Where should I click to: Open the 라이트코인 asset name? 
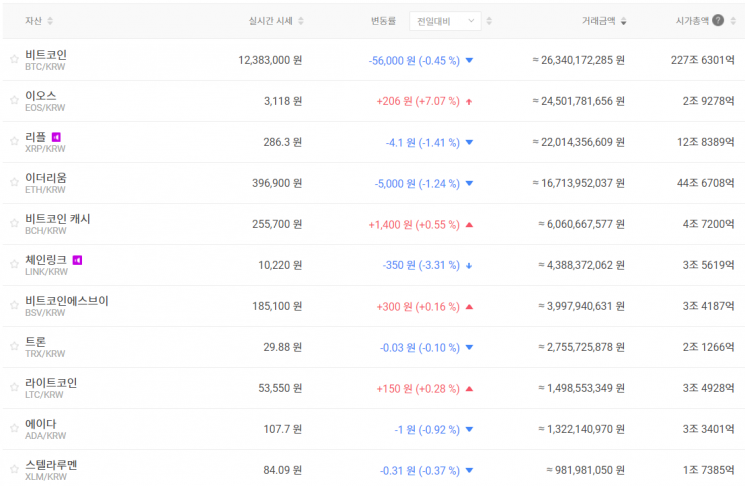tap(51, 383)
